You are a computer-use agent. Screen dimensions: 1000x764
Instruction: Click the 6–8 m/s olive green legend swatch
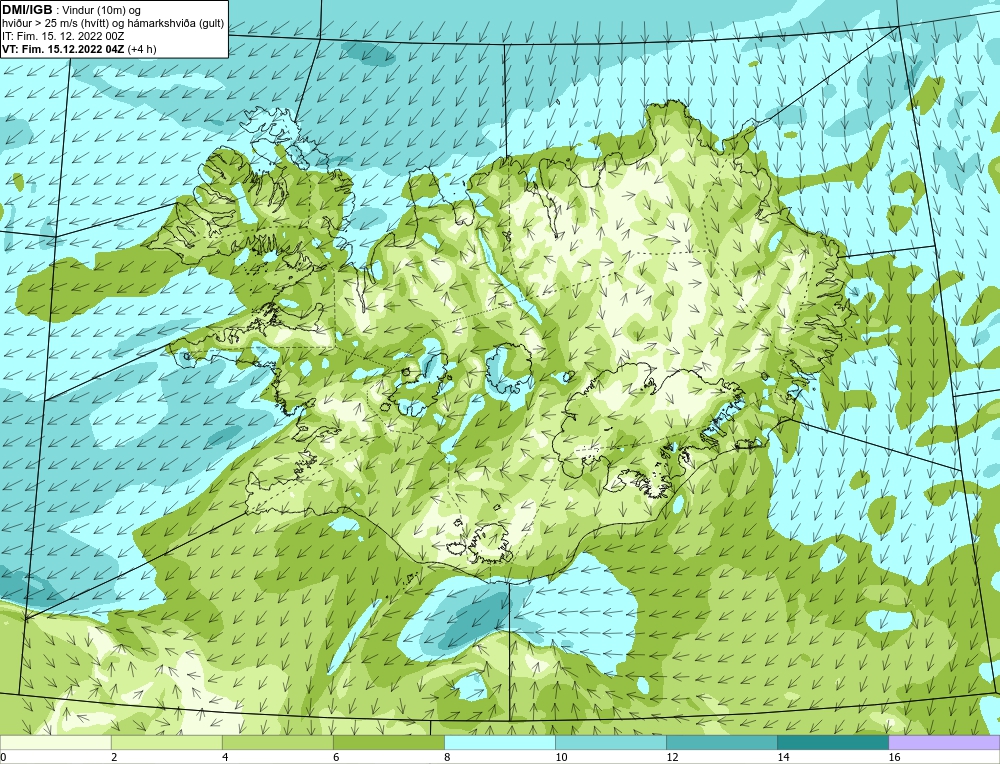(x=388, y=742)
